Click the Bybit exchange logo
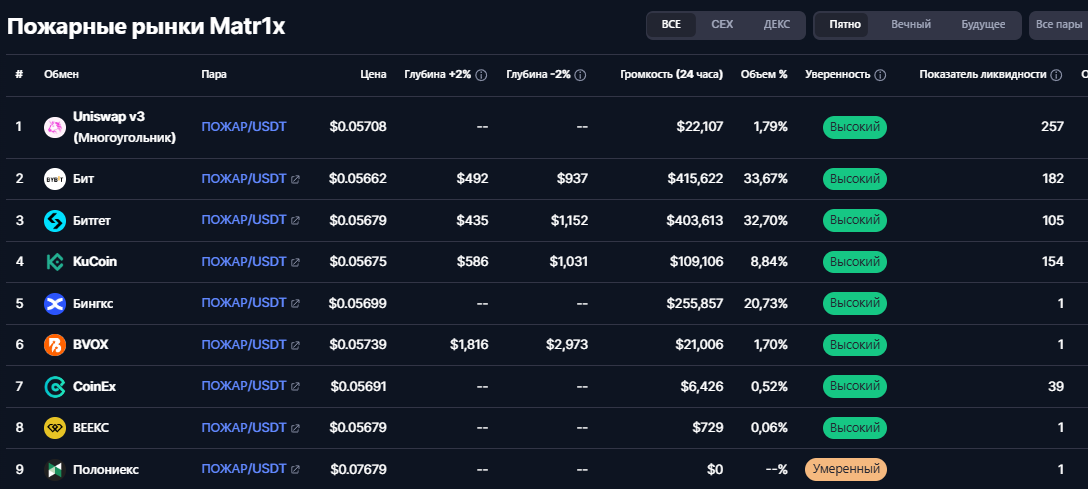This screenshot has height=489, width=1088. click(x=55, y=179)
